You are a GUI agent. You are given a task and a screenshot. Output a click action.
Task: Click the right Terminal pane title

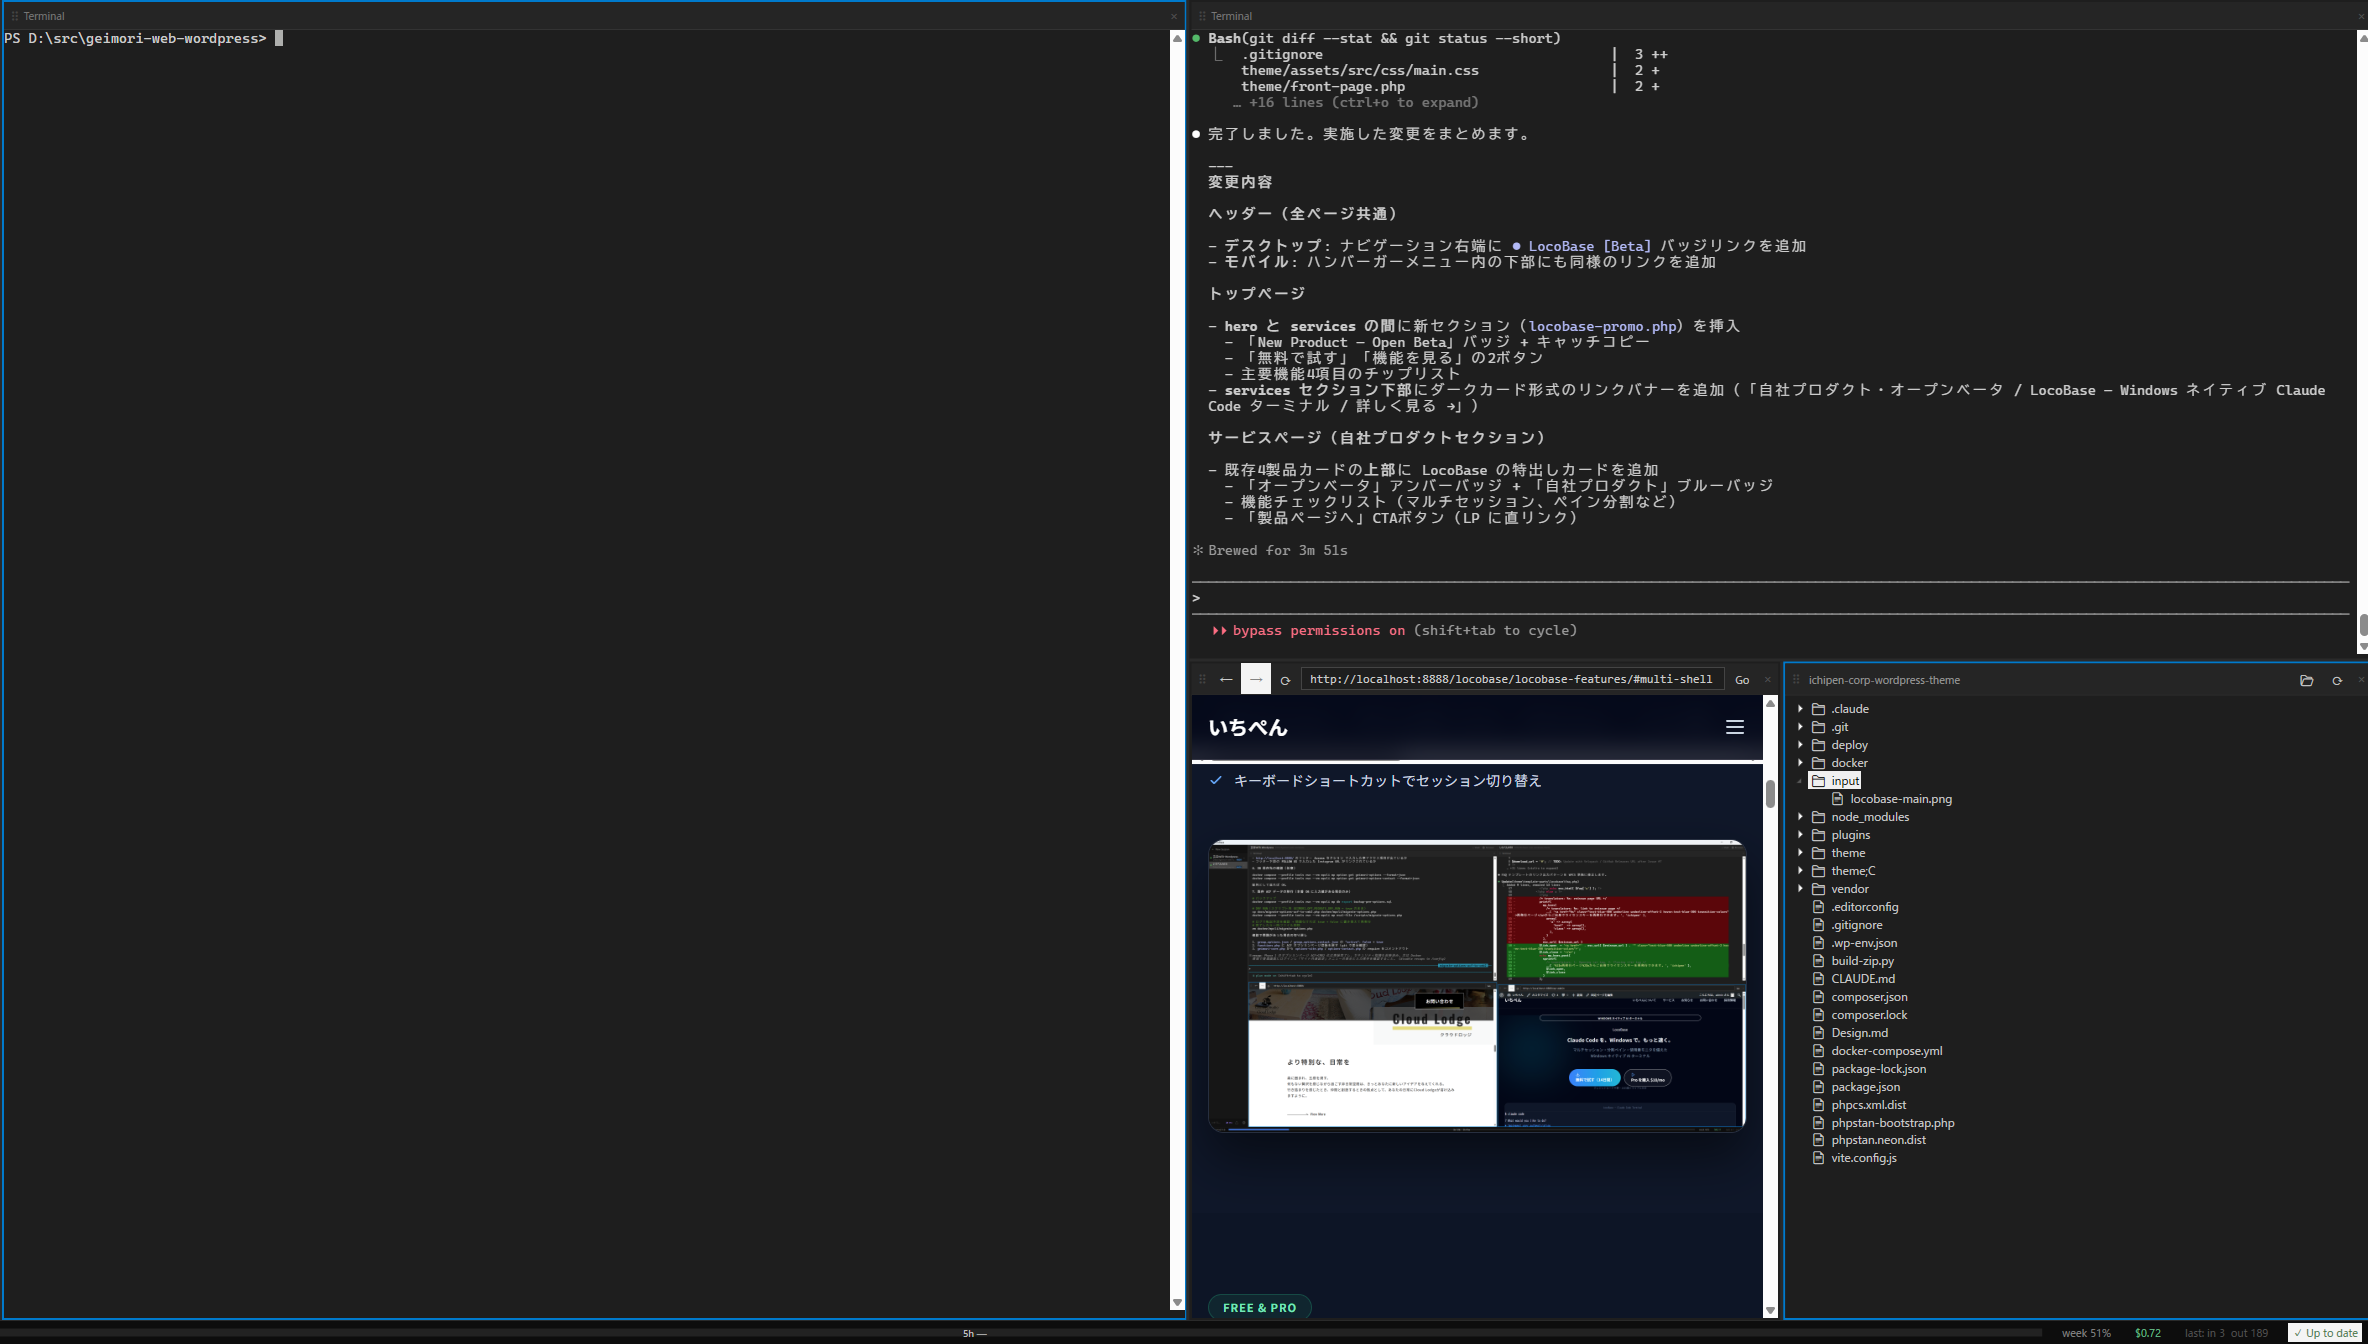pyautogui.click(x=1231, y=16)
